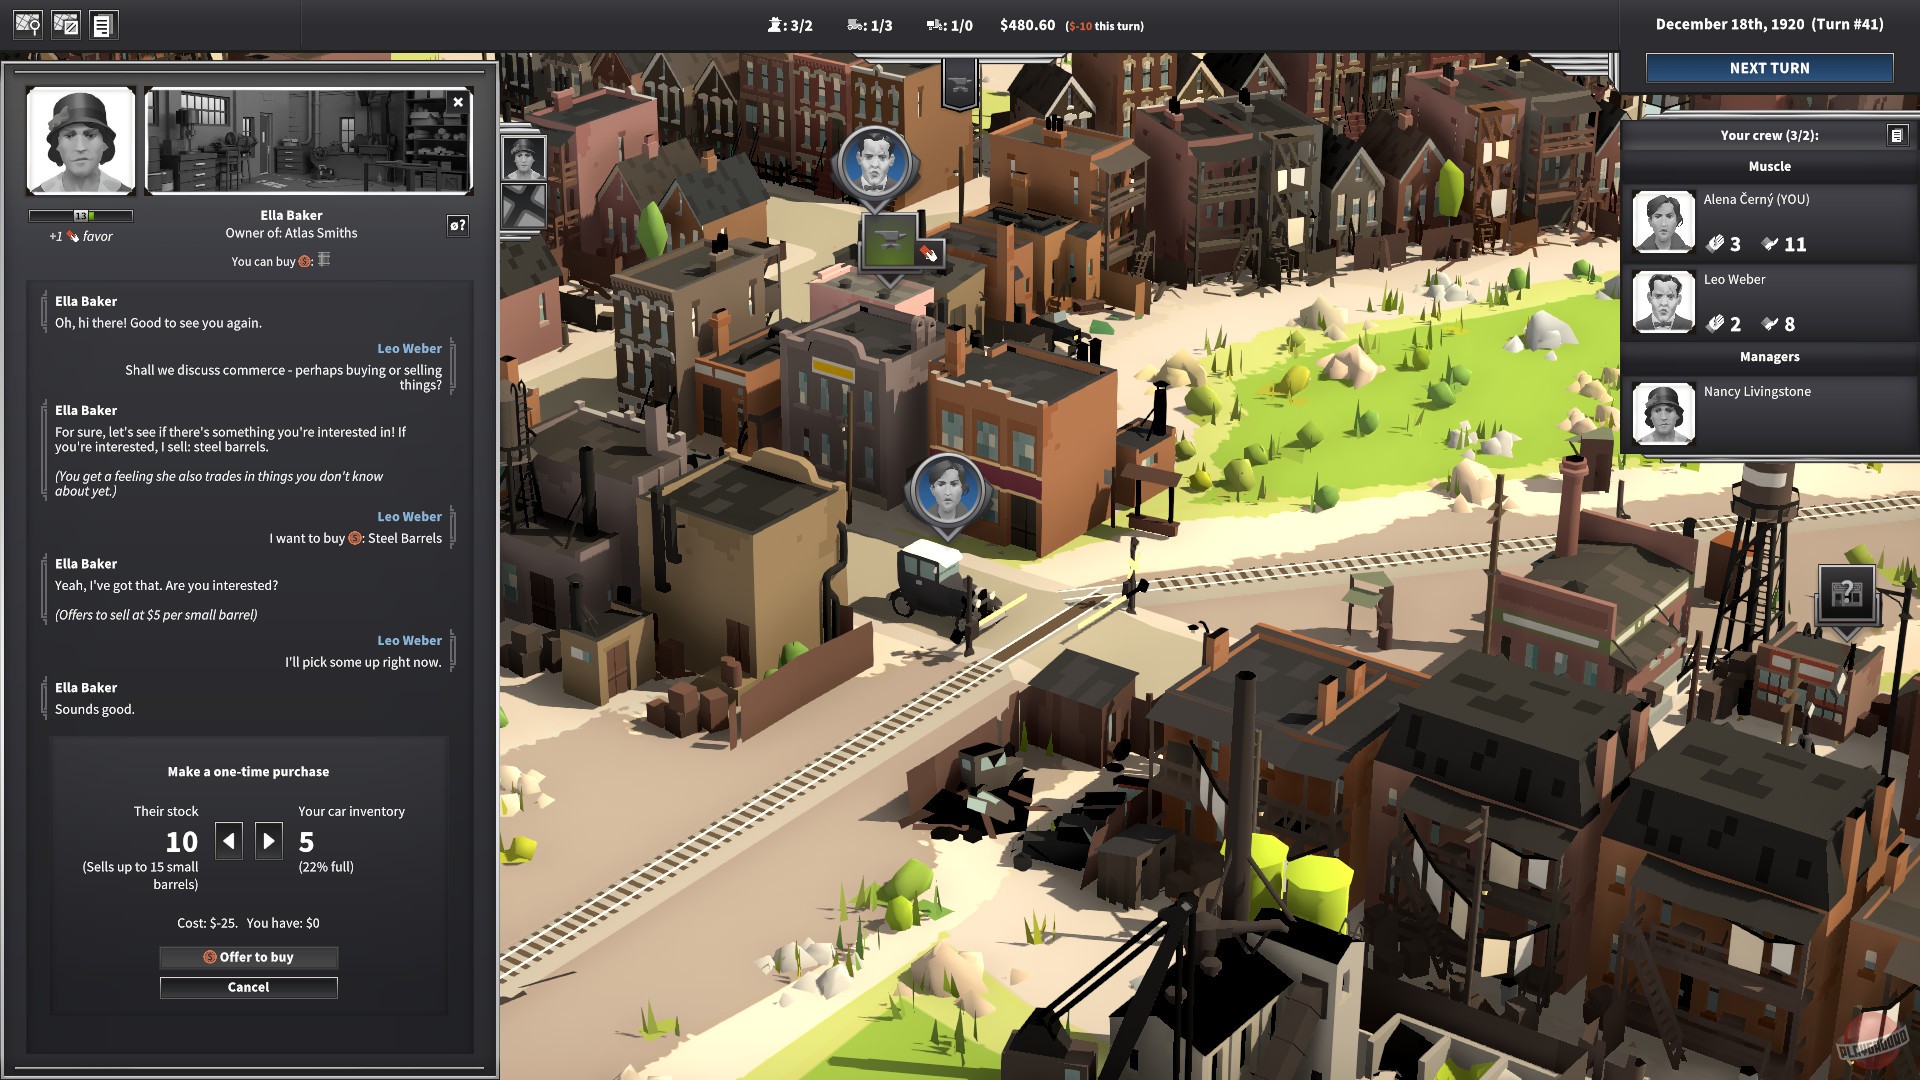1920x1080 pixels.
Task: Click the Managers section header
Action: tap(1768, 357)
